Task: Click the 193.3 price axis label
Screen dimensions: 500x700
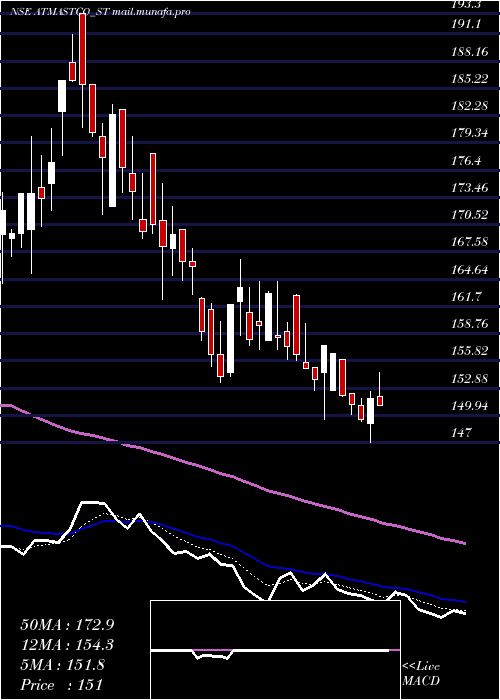Action: [467, 4]
